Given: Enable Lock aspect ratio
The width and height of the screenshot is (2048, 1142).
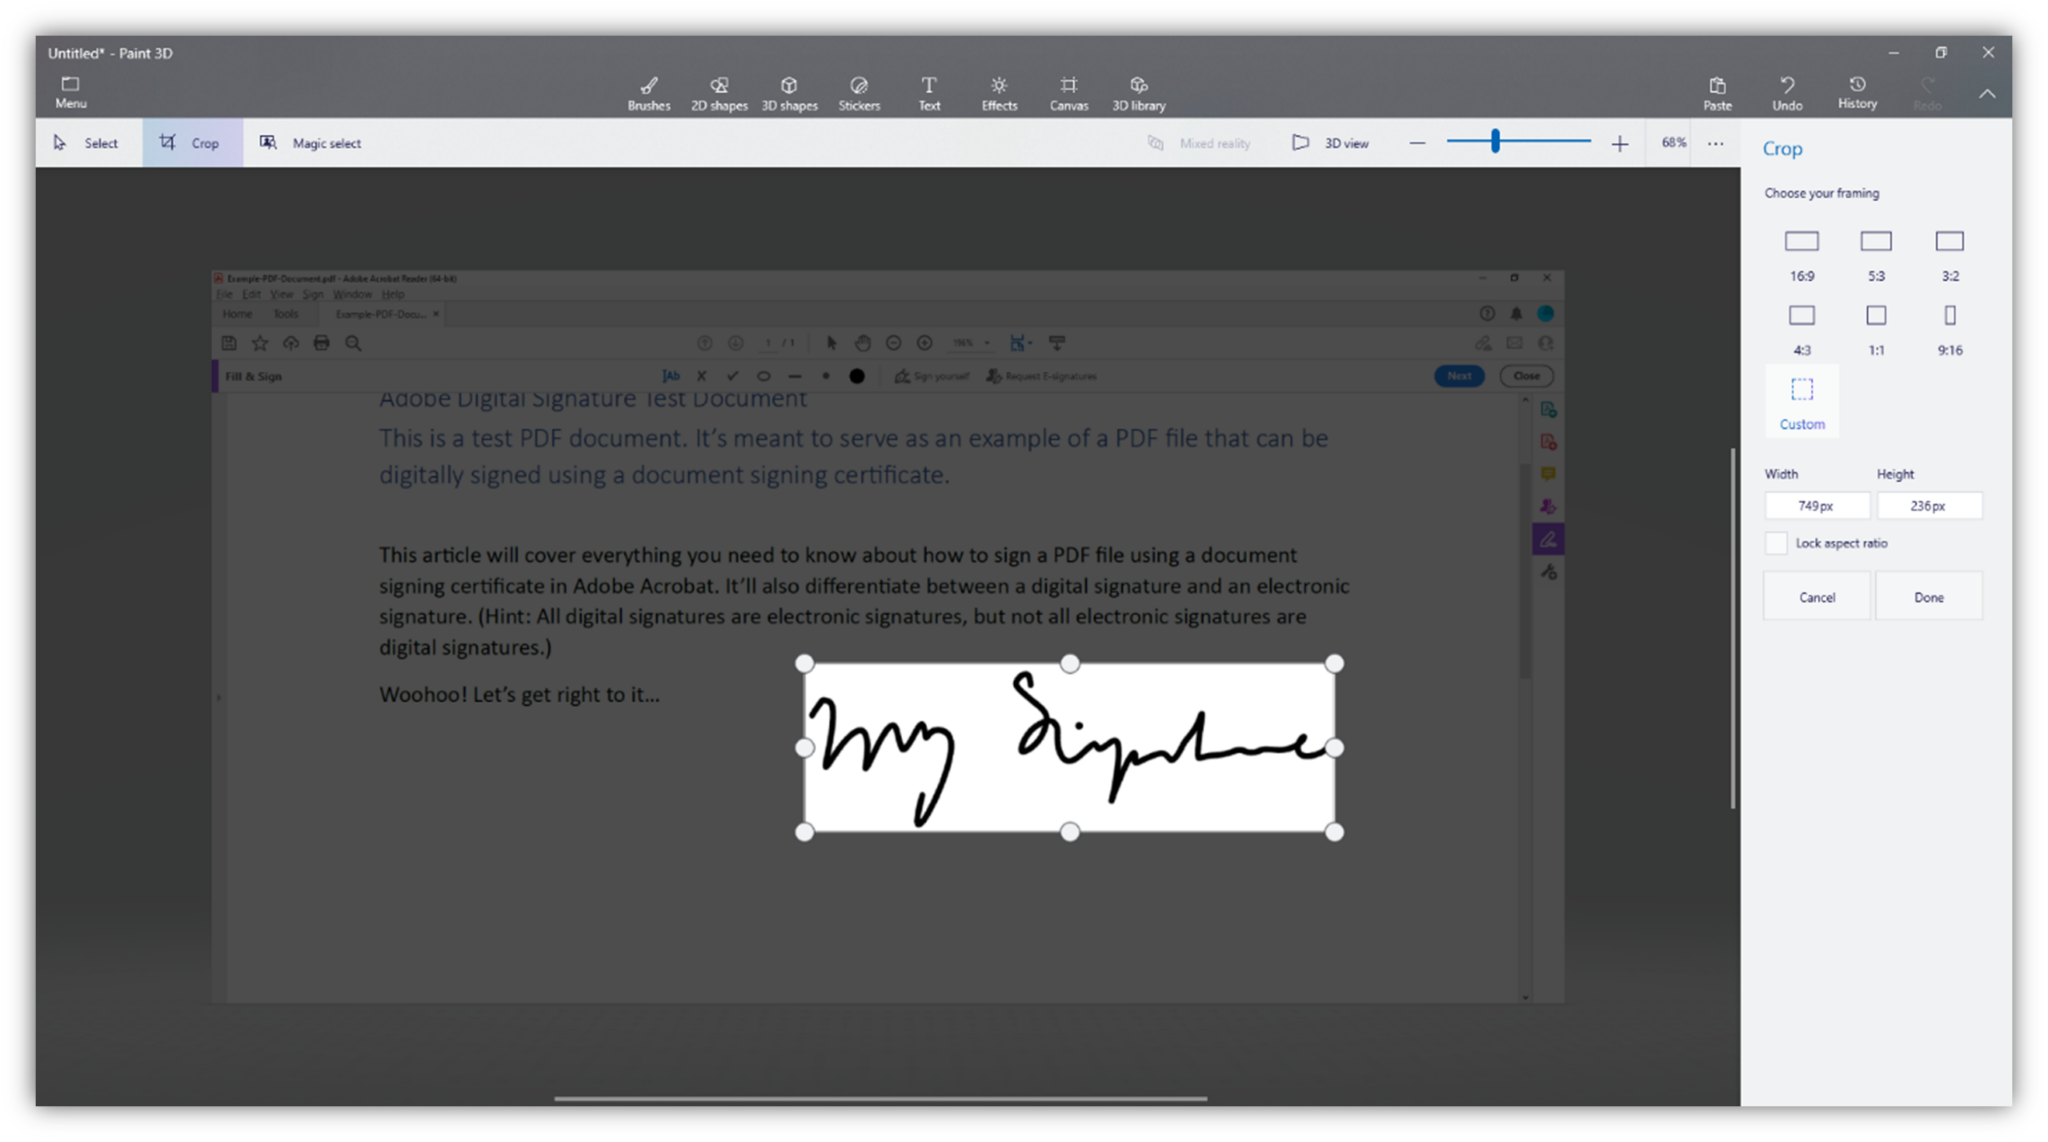Looking at the screenshot, I should pyautogui.click(x=1776, y=542).
